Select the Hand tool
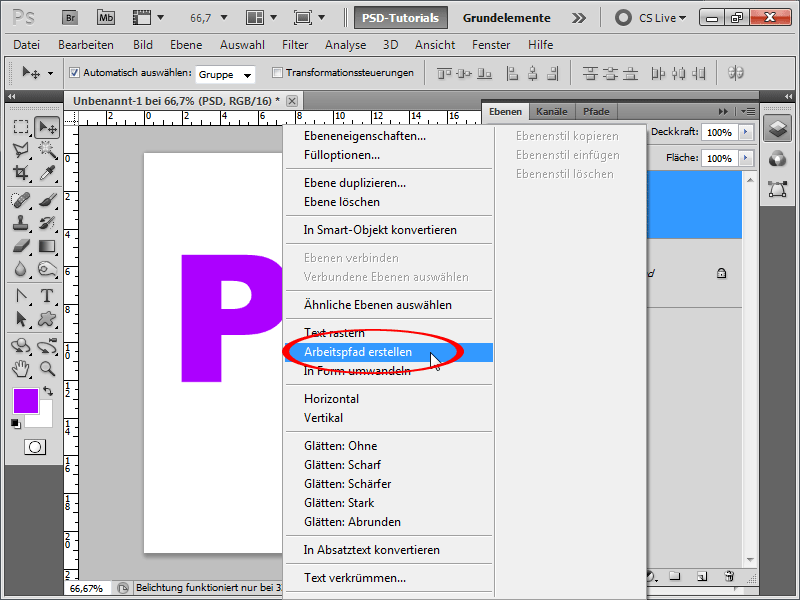Screen dimensions: 800x600 click(x=21, y=369)
